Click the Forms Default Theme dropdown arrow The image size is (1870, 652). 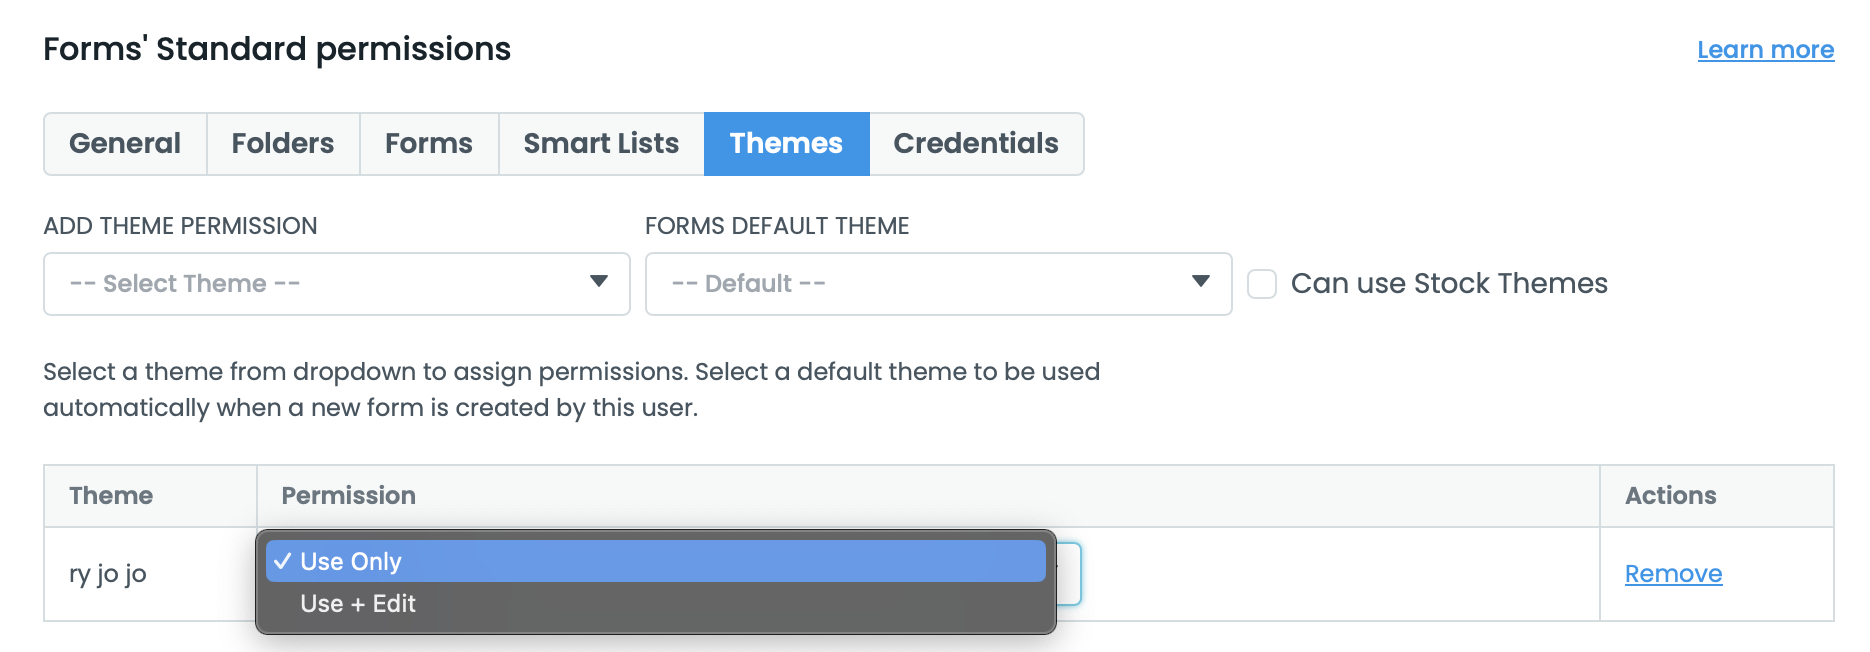click(1202, 283)
